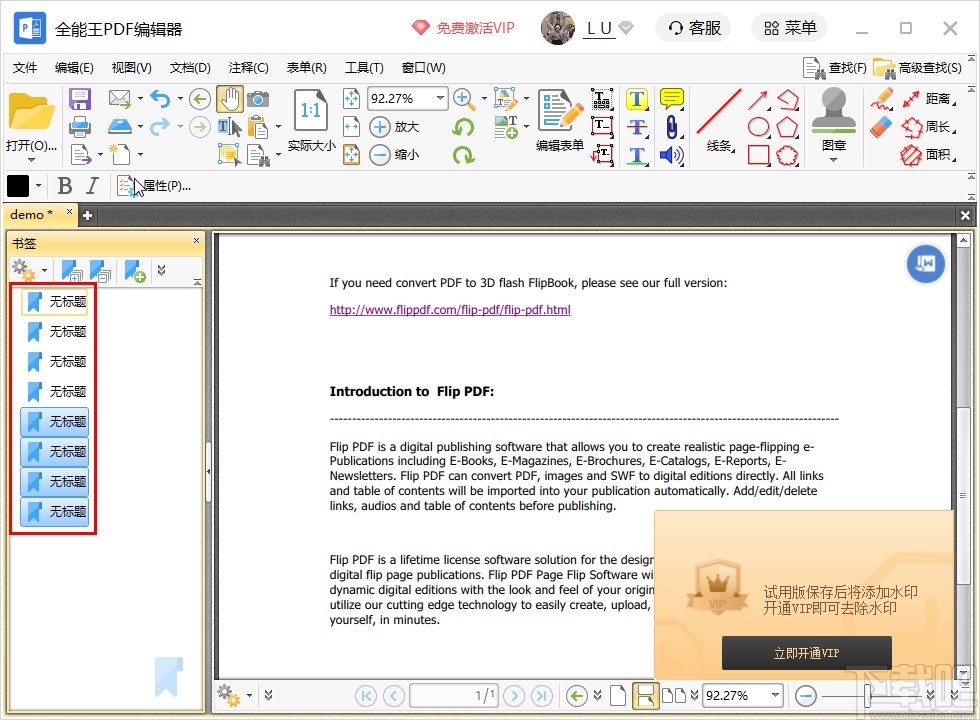The height and width of the screenshot is (720, 980).
Task: Toggle the underline text tool
Action: [x=636, y=155]
